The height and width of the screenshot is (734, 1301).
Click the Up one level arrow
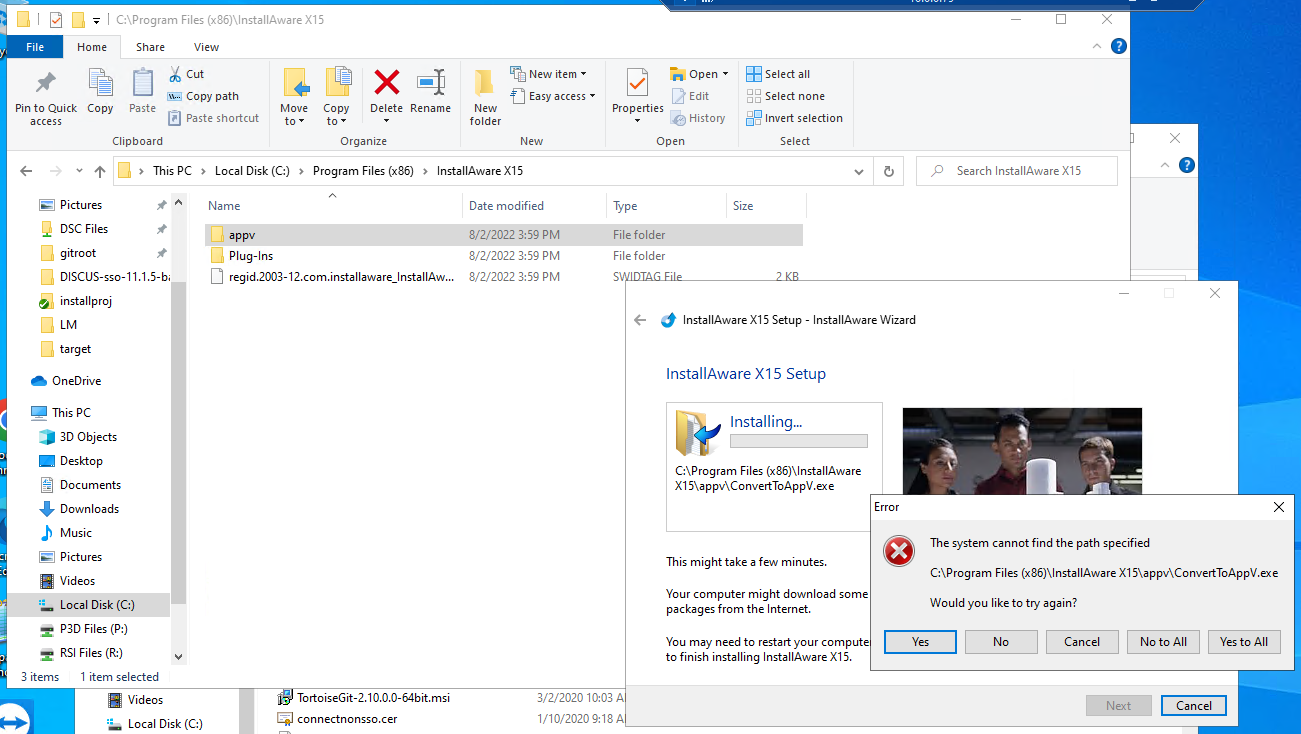point(99,171)
